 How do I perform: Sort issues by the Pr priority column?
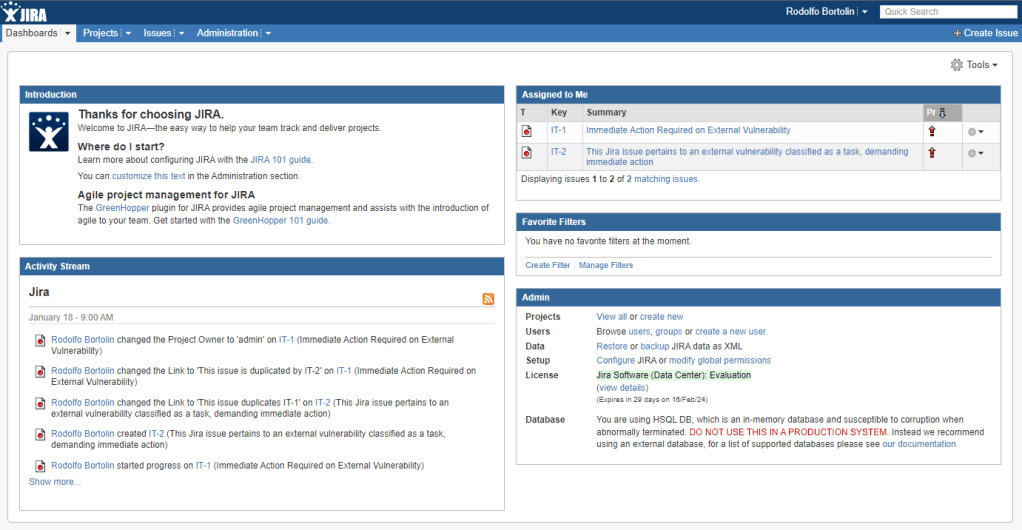coord(935,112)
